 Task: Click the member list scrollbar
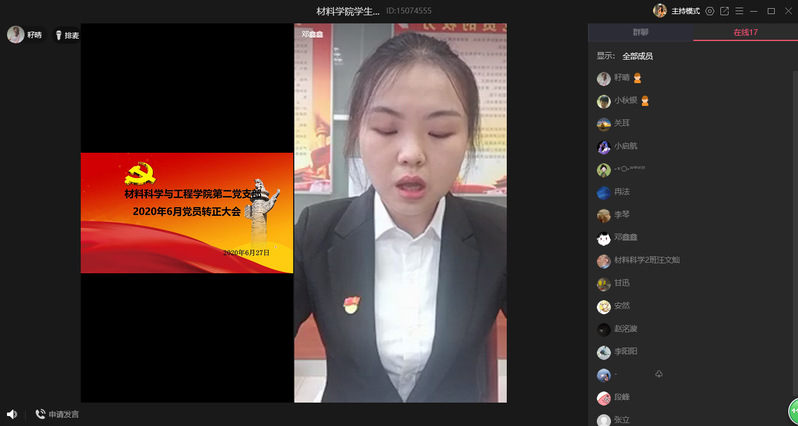click(795, 200)
